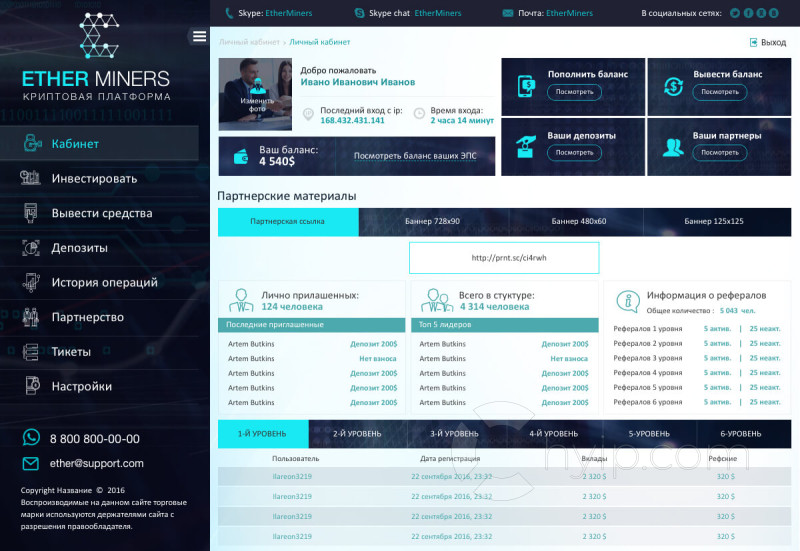Viewport: 800px width, 551px height.
Task: Click the Тикеты sidebar icon
Action: coord(31,352)
